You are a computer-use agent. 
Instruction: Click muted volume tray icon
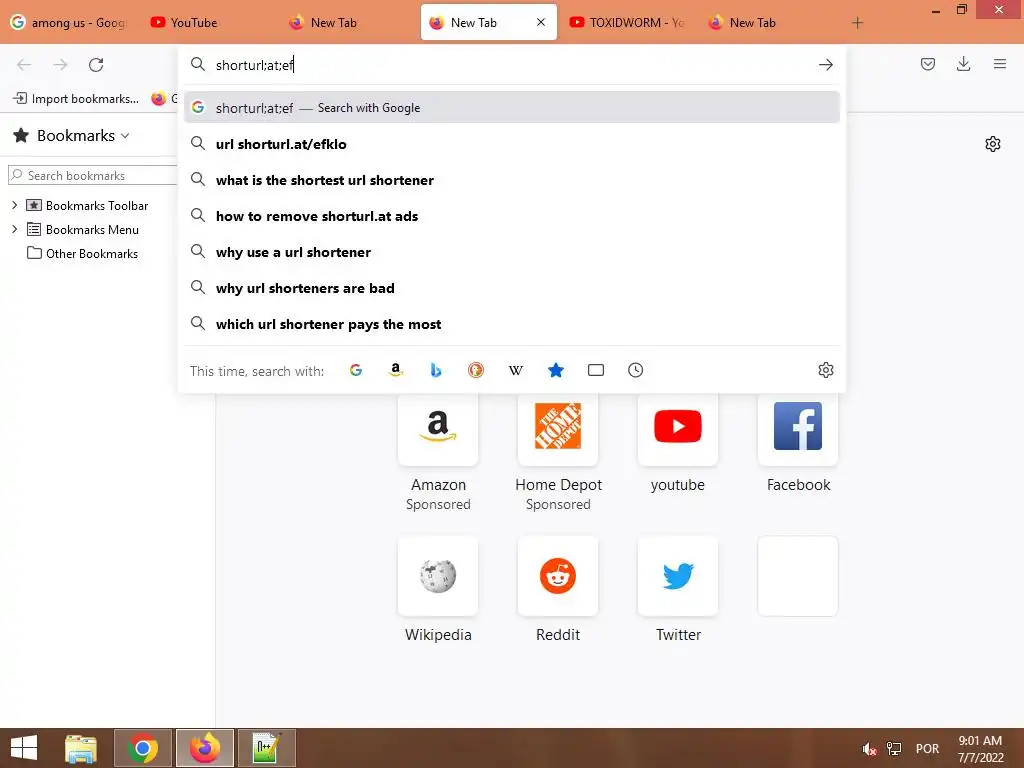pos(869,748)
